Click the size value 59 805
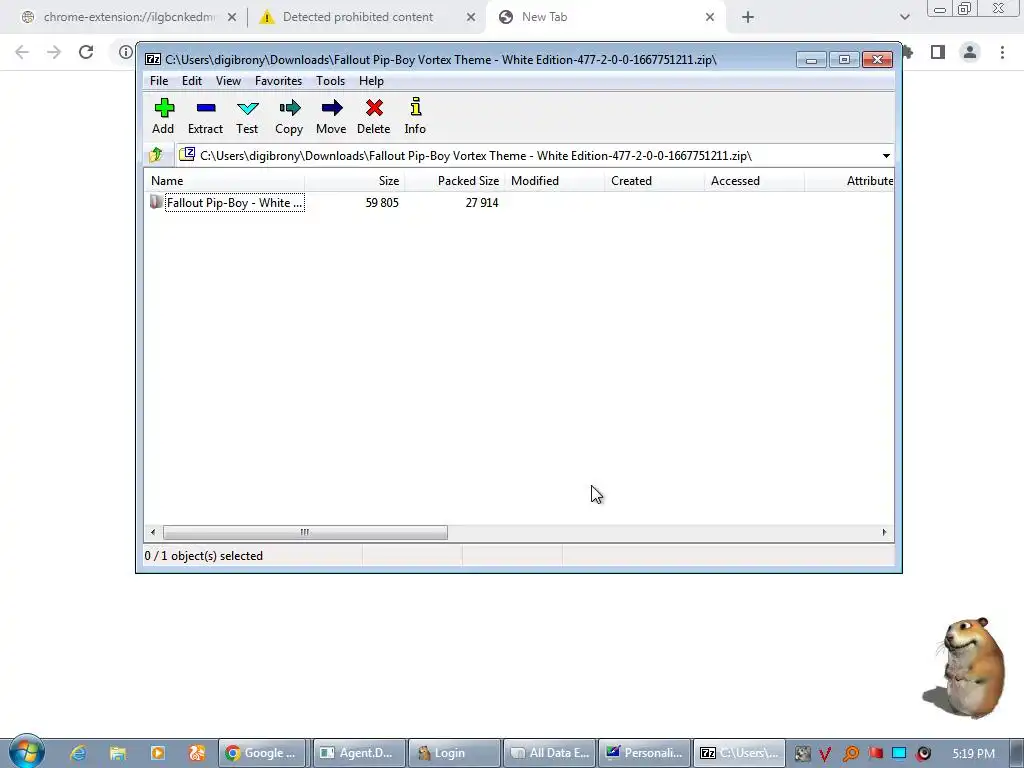1024x768 pixels. tap(382, 202)
